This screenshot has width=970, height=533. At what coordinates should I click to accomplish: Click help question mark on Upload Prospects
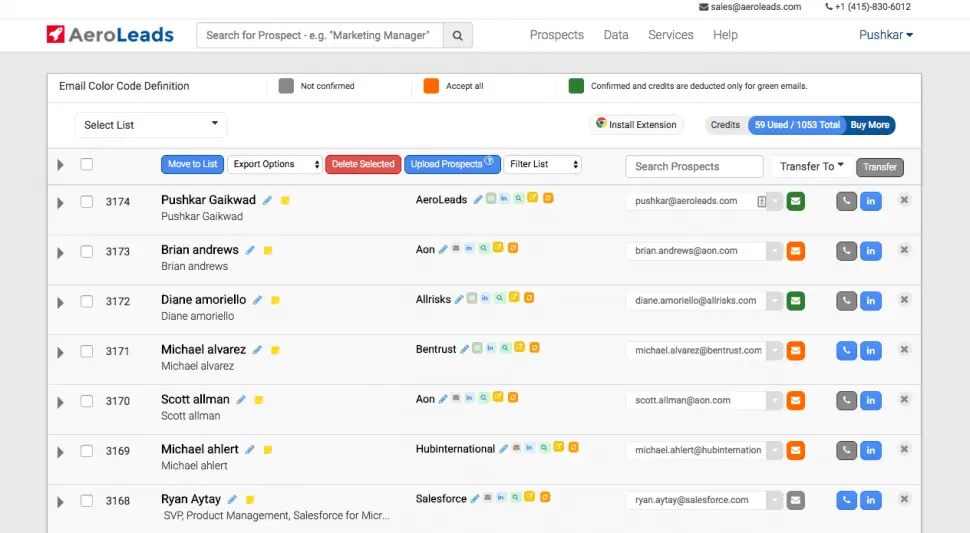coord(489,161)
